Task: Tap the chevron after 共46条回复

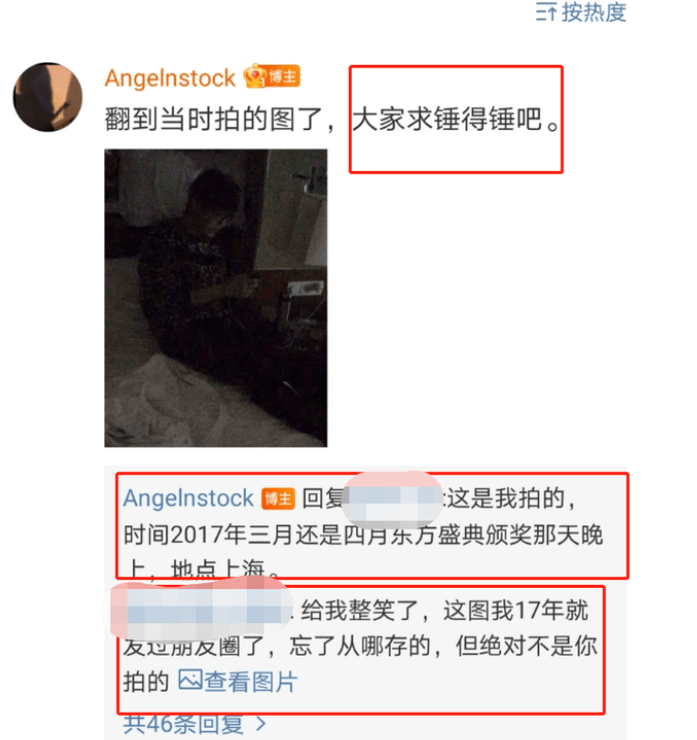Action: click(261, 724)
